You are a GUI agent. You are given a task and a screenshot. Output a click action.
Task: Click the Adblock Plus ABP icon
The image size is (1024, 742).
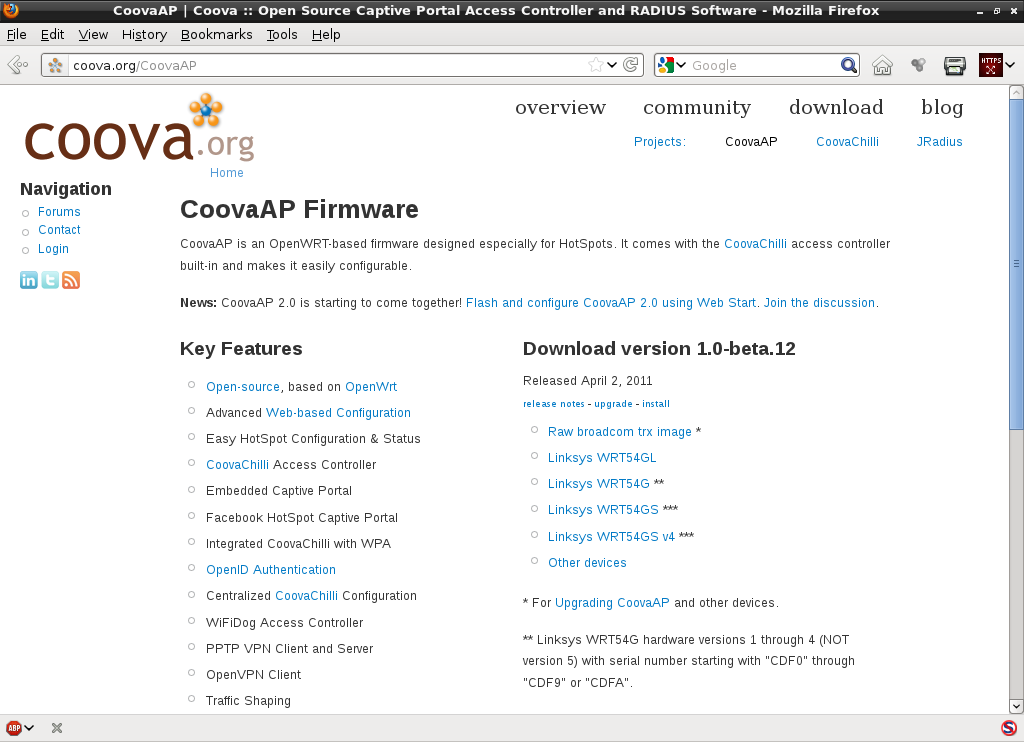(x=14, y=728)
